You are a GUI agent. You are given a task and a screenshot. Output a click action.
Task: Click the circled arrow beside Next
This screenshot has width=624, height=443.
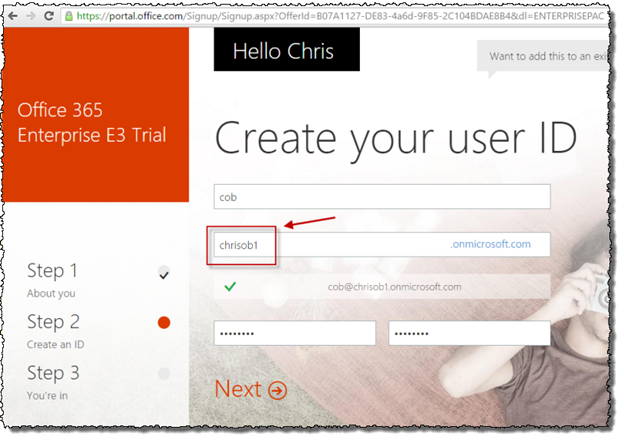pos(277,390)
